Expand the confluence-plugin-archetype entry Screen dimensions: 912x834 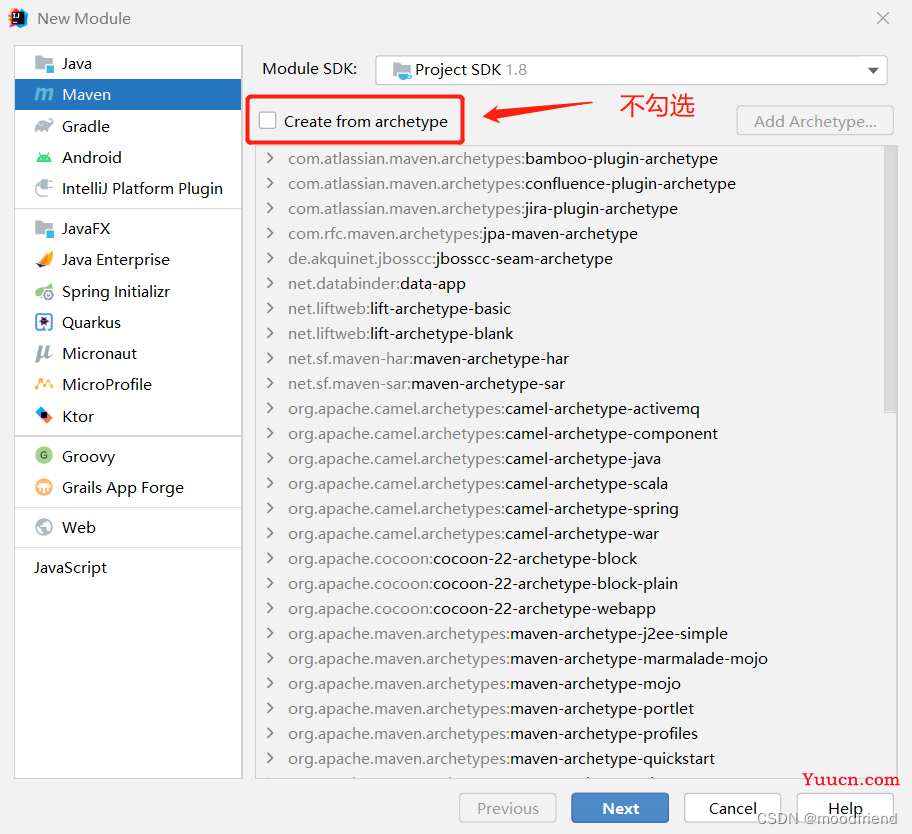270,183
